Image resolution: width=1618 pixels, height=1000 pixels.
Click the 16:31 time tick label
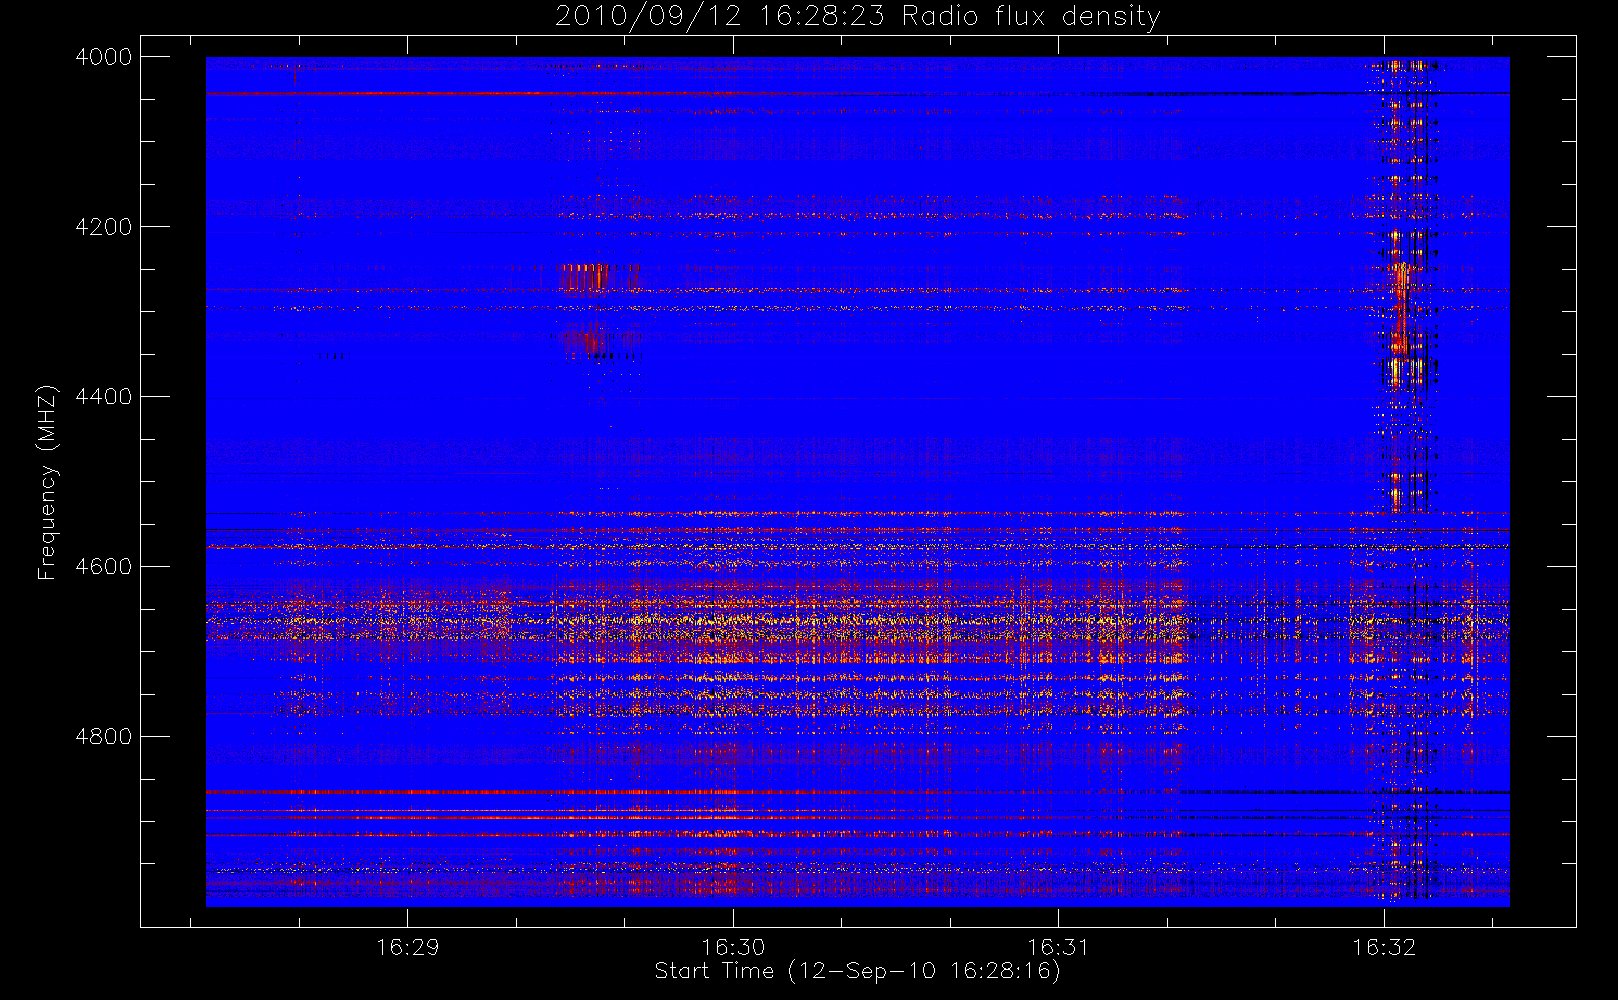[x=1058, y=947]
